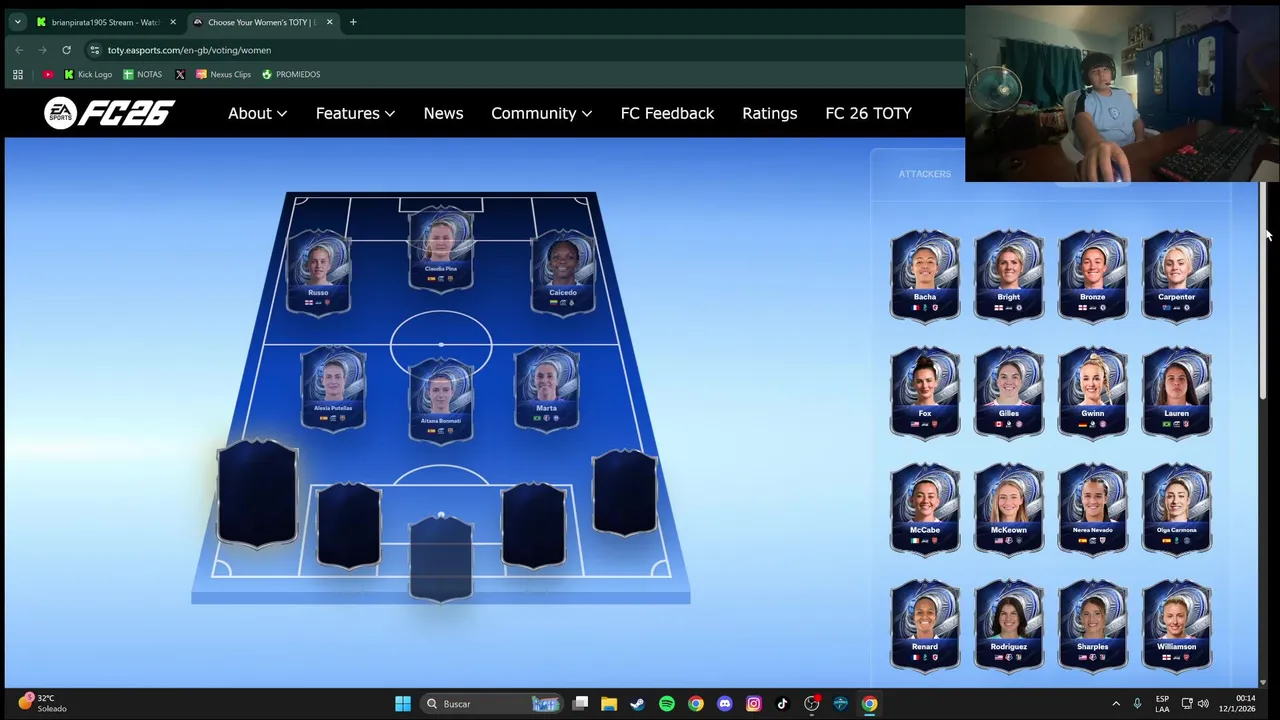Switch to the ATTACKERS tab
This screenshot has width=1280, height=720.
(x=925, y=174)
